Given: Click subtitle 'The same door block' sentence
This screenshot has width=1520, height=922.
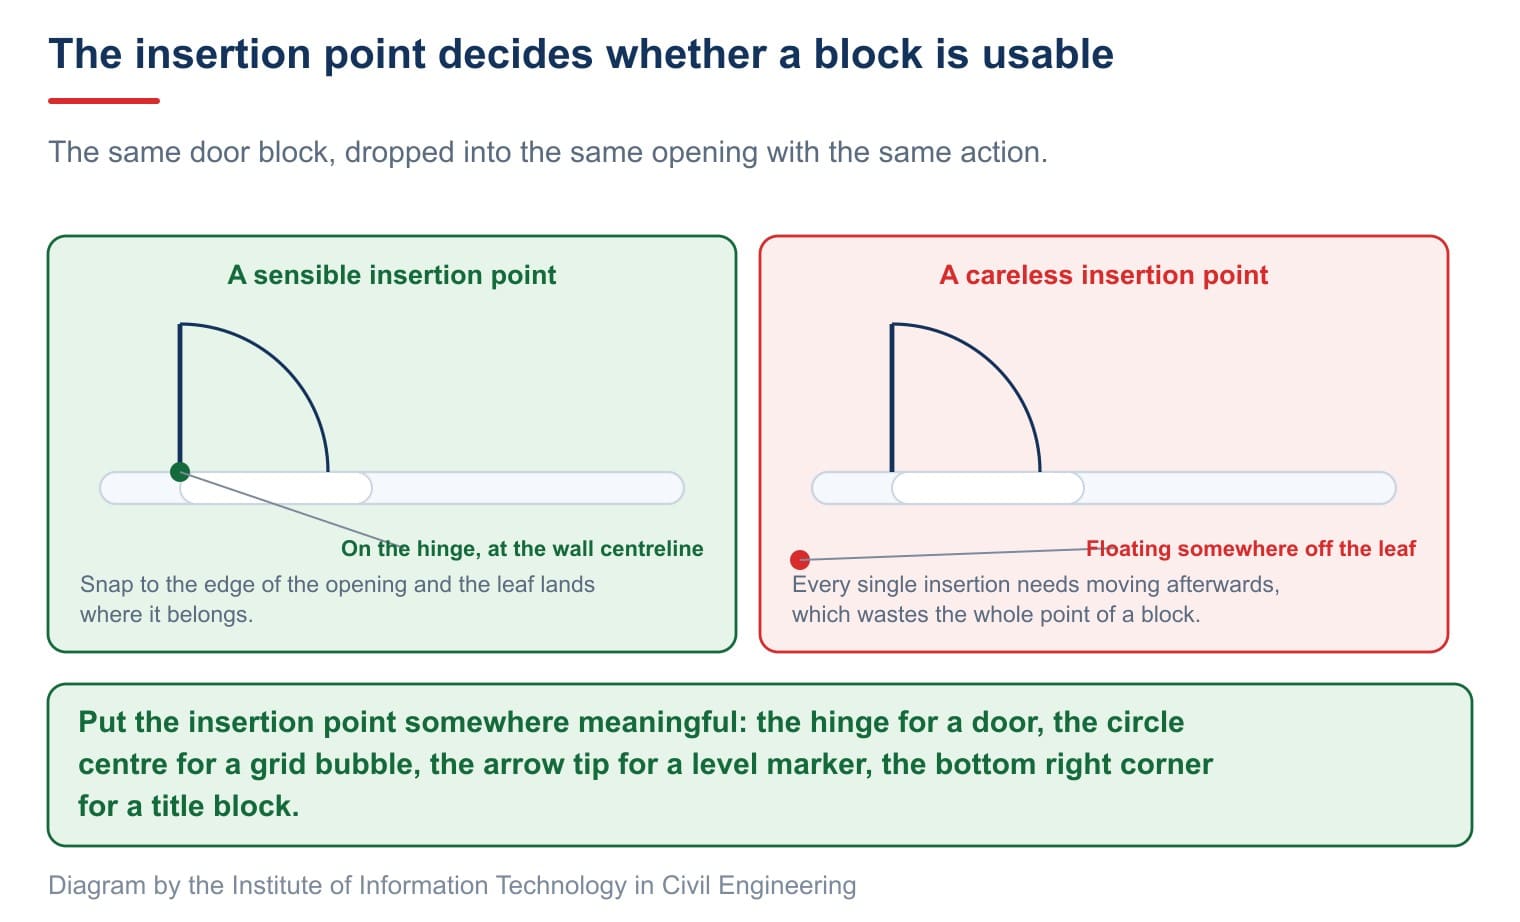Looking at the screenshot, I should pos(548,152).
